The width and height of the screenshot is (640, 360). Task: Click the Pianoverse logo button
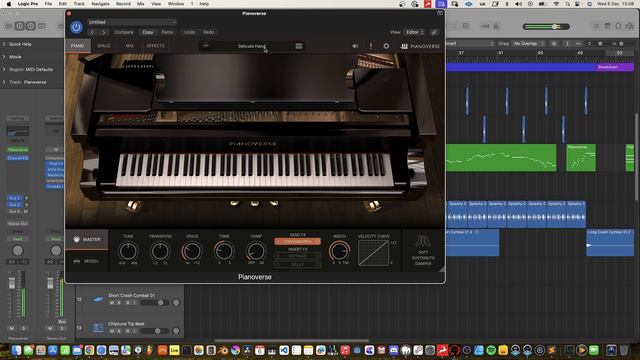click(x=420, y=46)
